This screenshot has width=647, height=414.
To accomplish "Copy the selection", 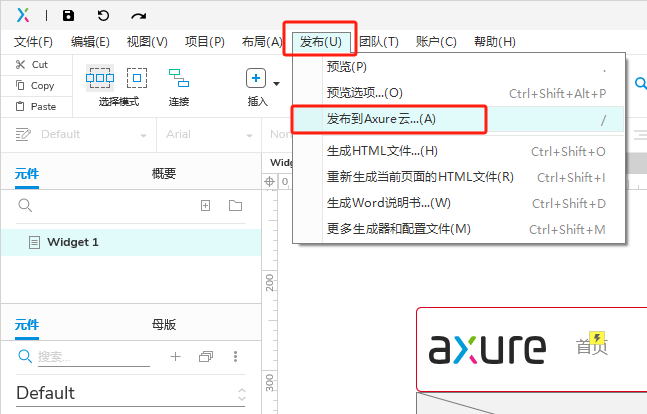I will pyautogui.click(x=35, y=85).
